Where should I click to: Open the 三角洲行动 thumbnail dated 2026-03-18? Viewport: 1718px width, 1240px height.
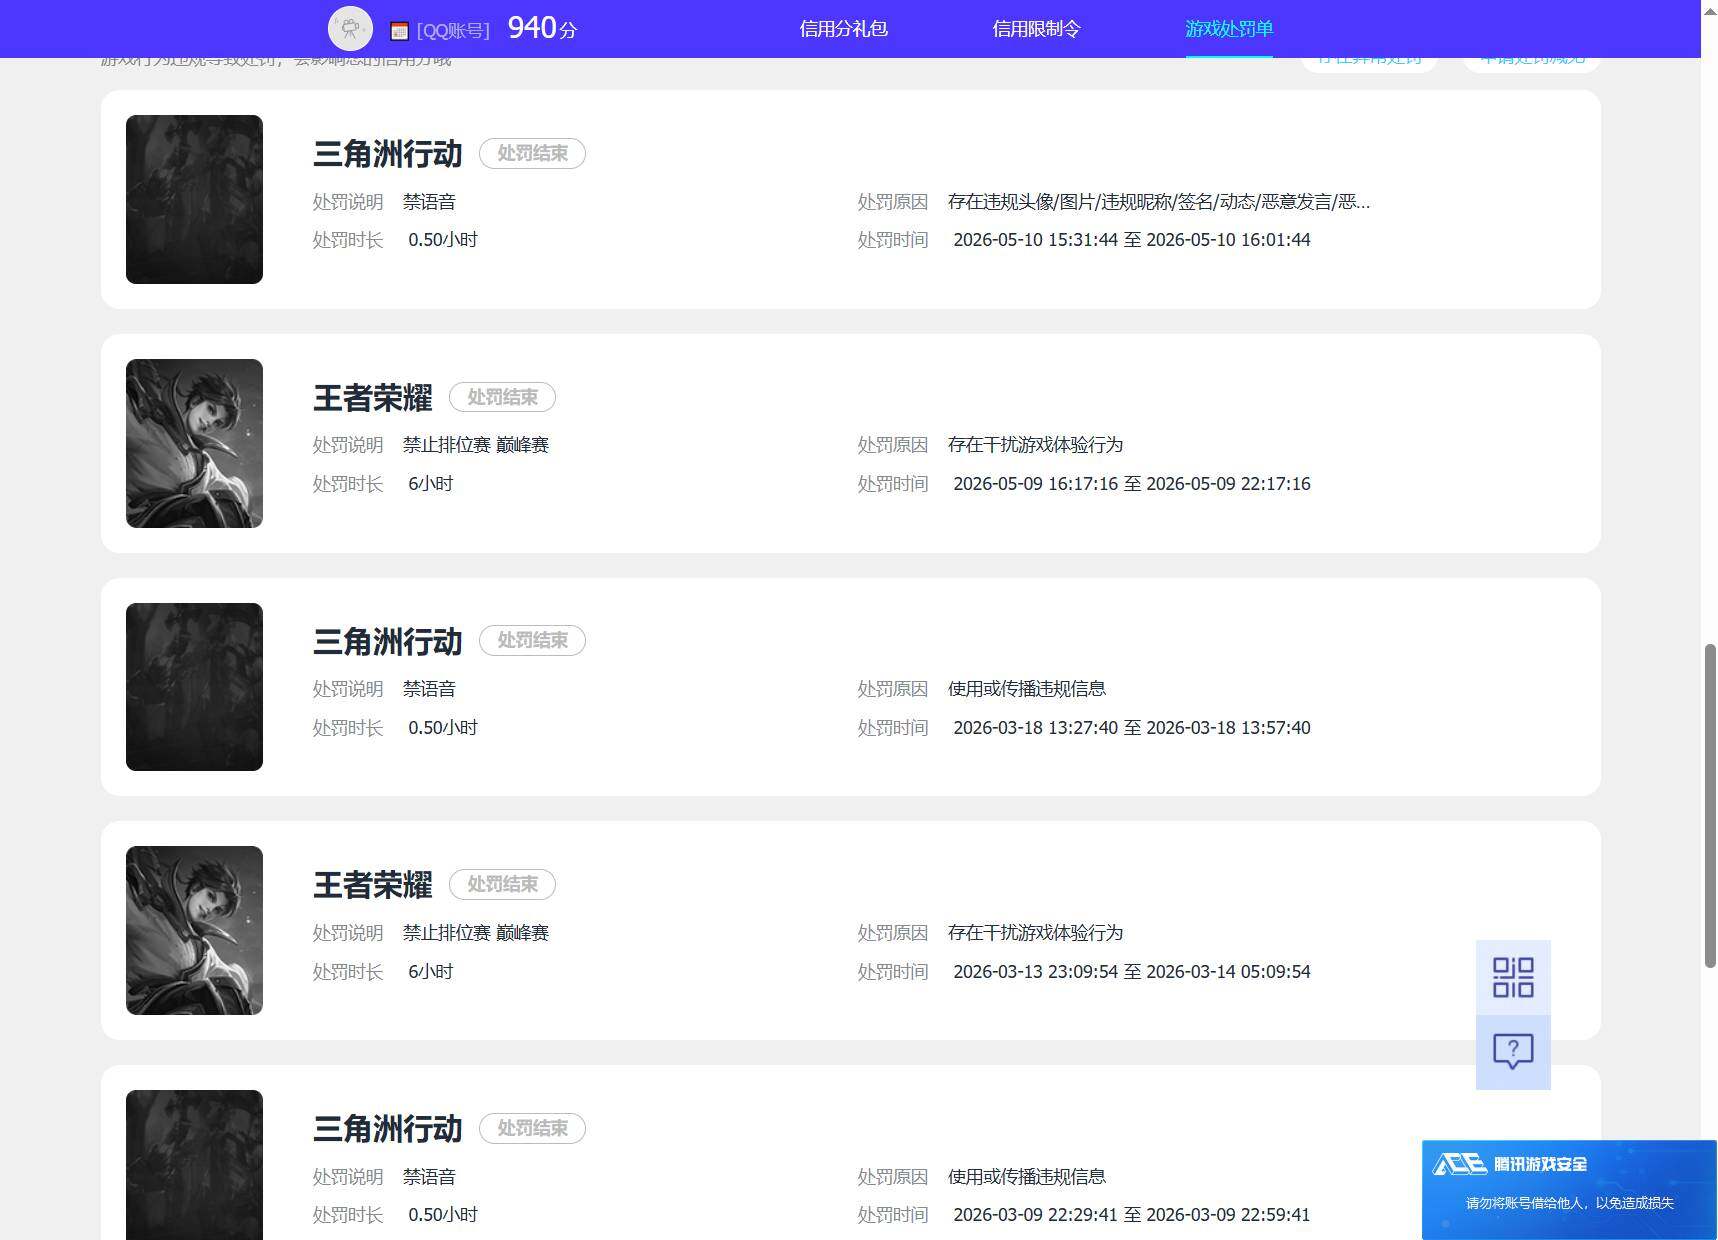pyautogui.click(x=194, y=687)
